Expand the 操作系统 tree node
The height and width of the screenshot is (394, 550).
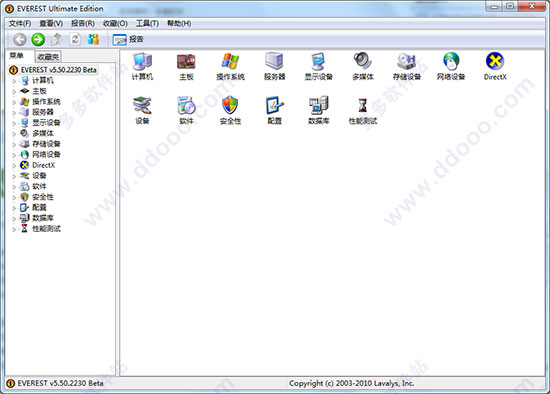tap(14, 102)
